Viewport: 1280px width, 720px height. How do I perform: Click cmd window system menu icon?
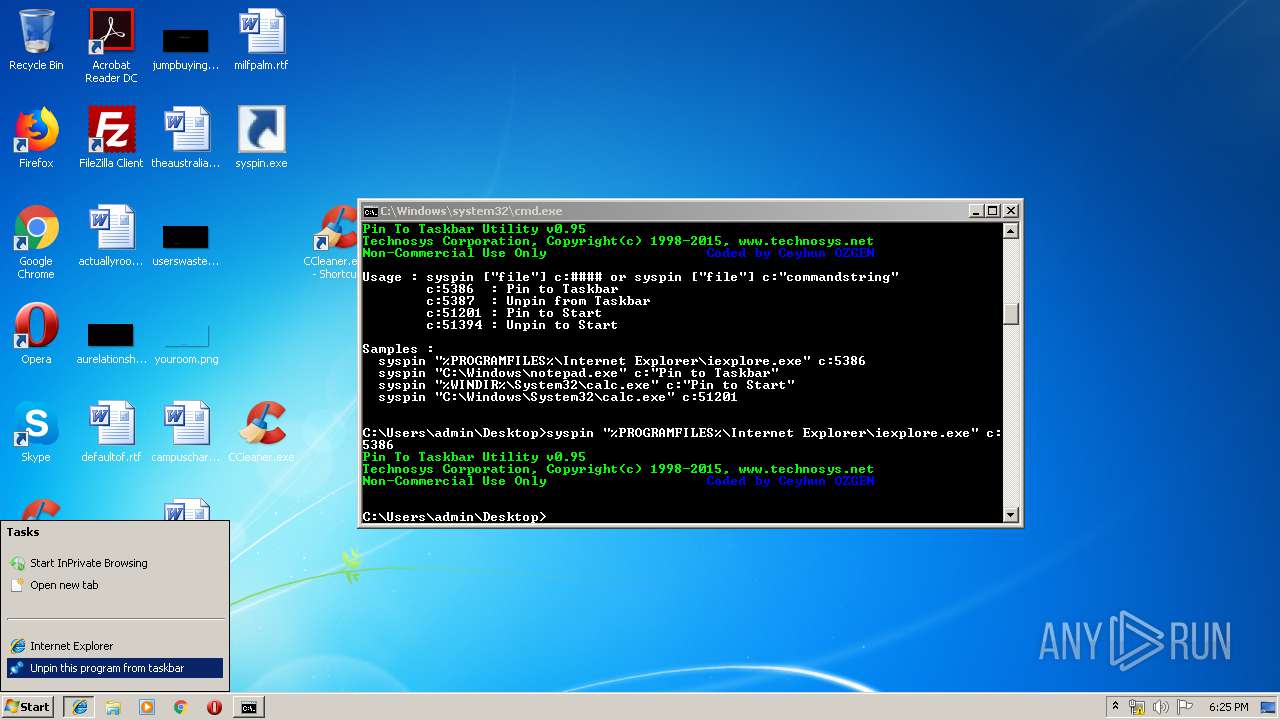pyautogui.click(x=370, y=211)
